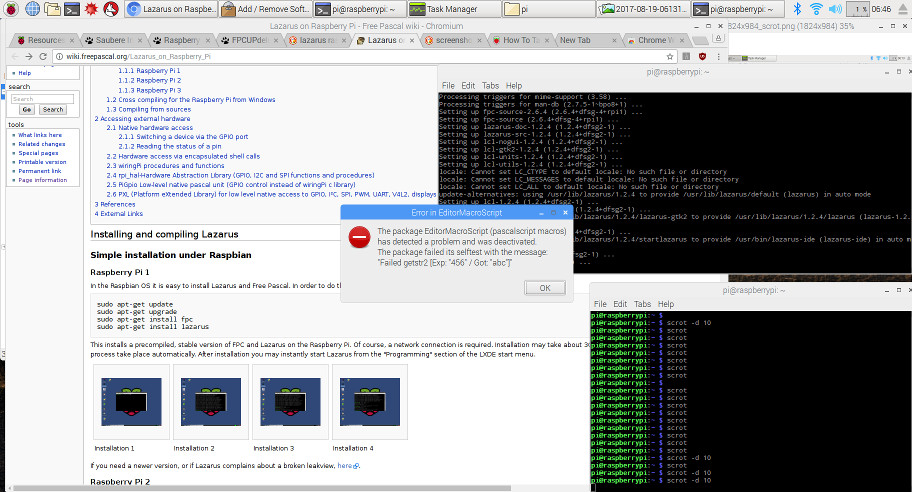
Task: Launch the web browser globe icon
Action: click(31, 9)
